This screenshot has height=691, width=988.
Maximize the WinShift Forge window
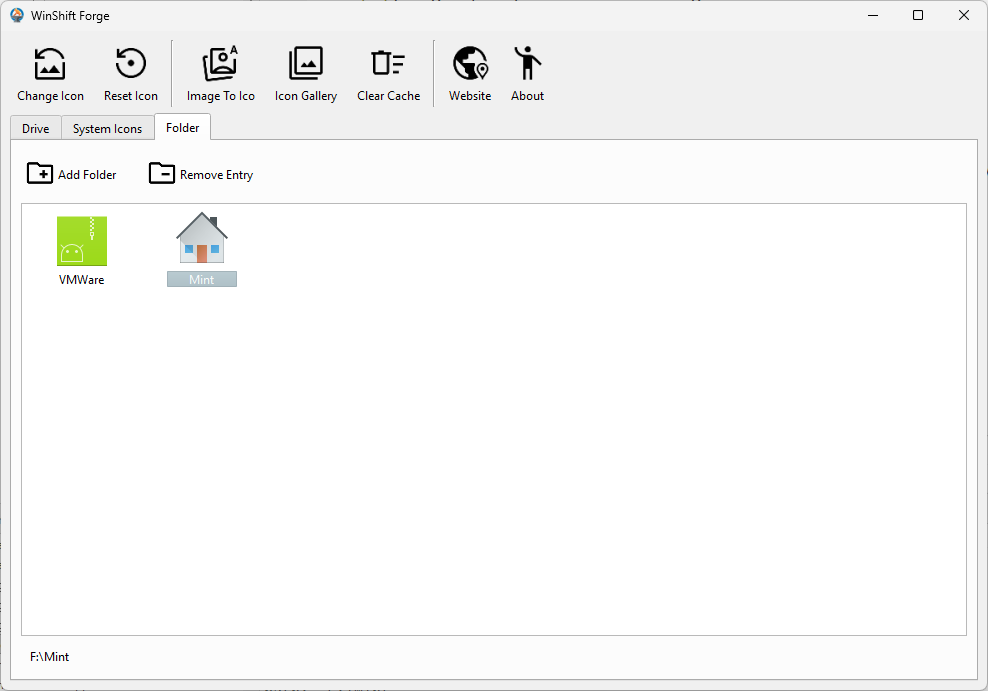click(918, 15)
